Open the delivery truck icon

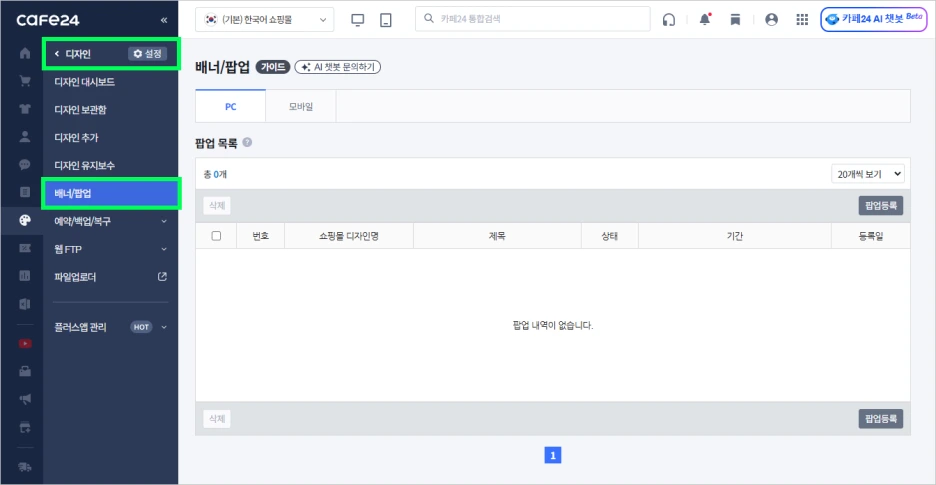[25, 466]
